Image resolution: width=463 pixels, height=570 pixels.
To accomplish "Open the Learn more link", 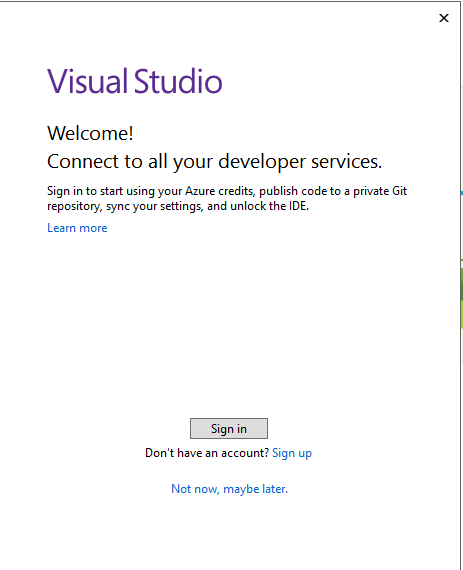I will pyautogui.click(x=77, y=228).
